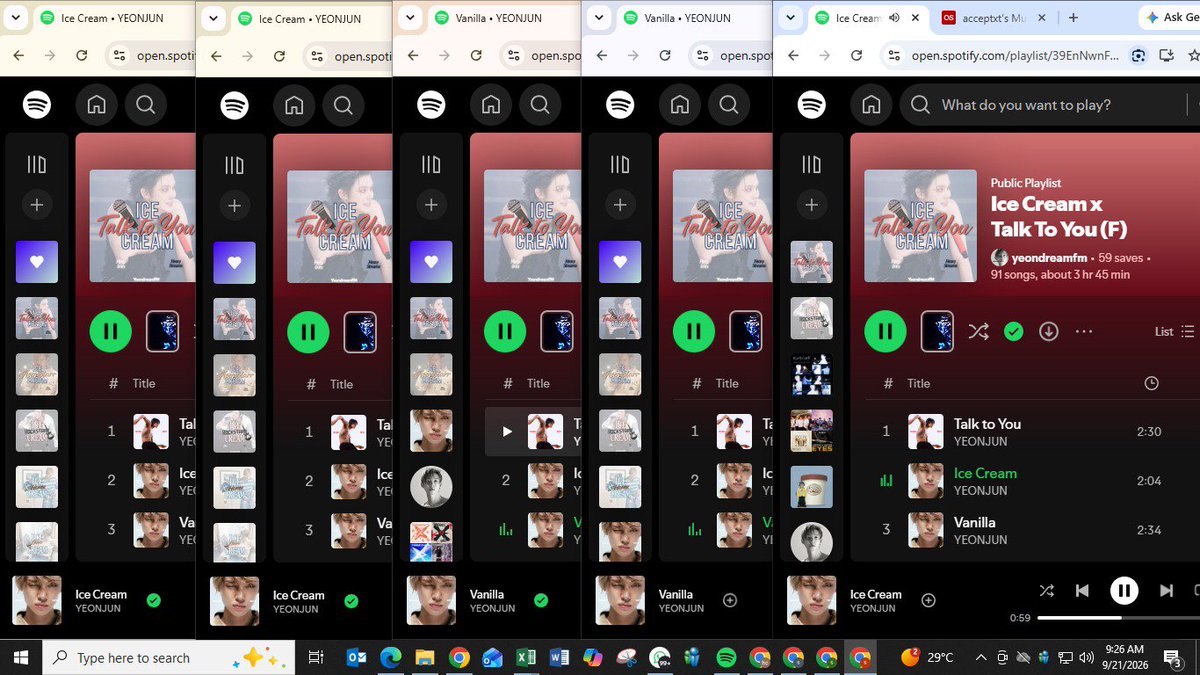
Task: Add Ice Cream to Liked Songs via the plus icon
Action: pos(928,600)
